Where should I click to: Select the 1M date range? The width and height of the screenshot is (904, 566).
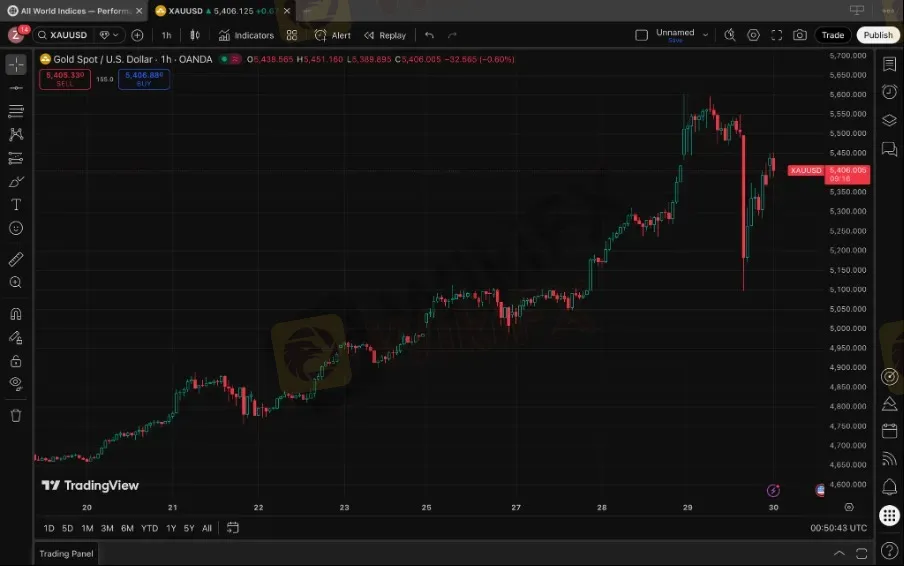click(x=87, y=528)
